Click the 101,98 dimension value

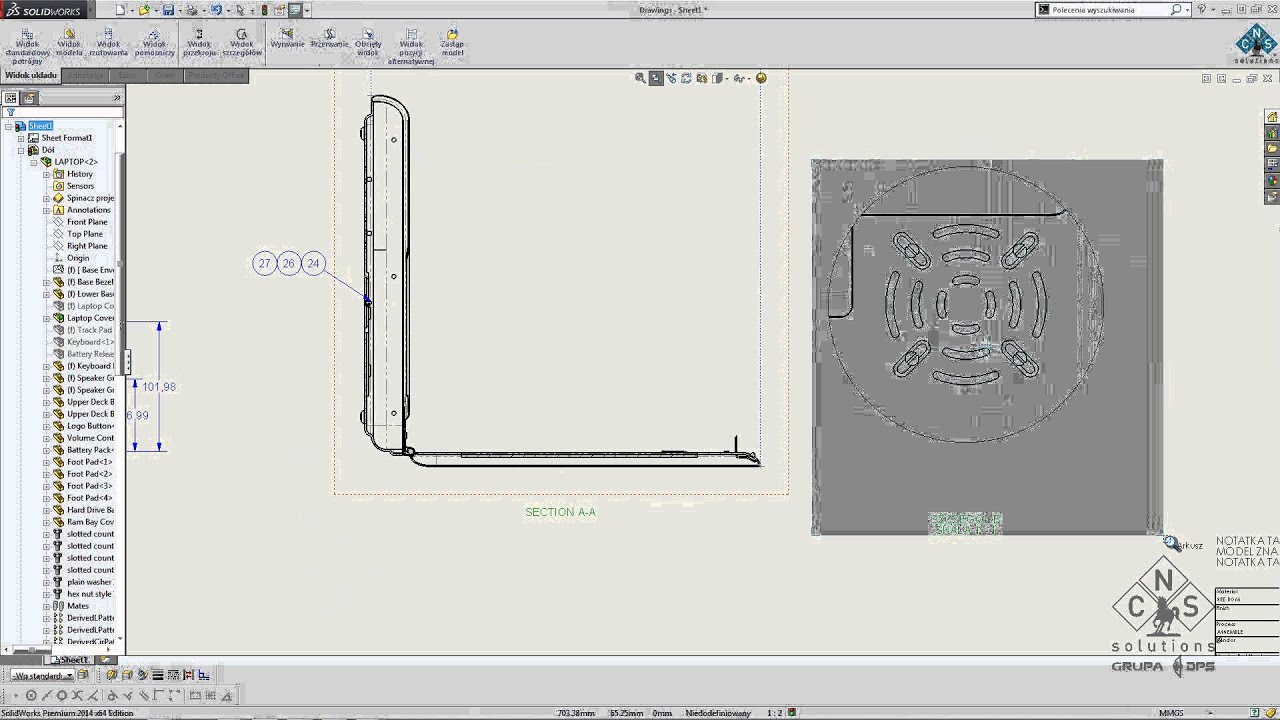(x=159, y=387)
